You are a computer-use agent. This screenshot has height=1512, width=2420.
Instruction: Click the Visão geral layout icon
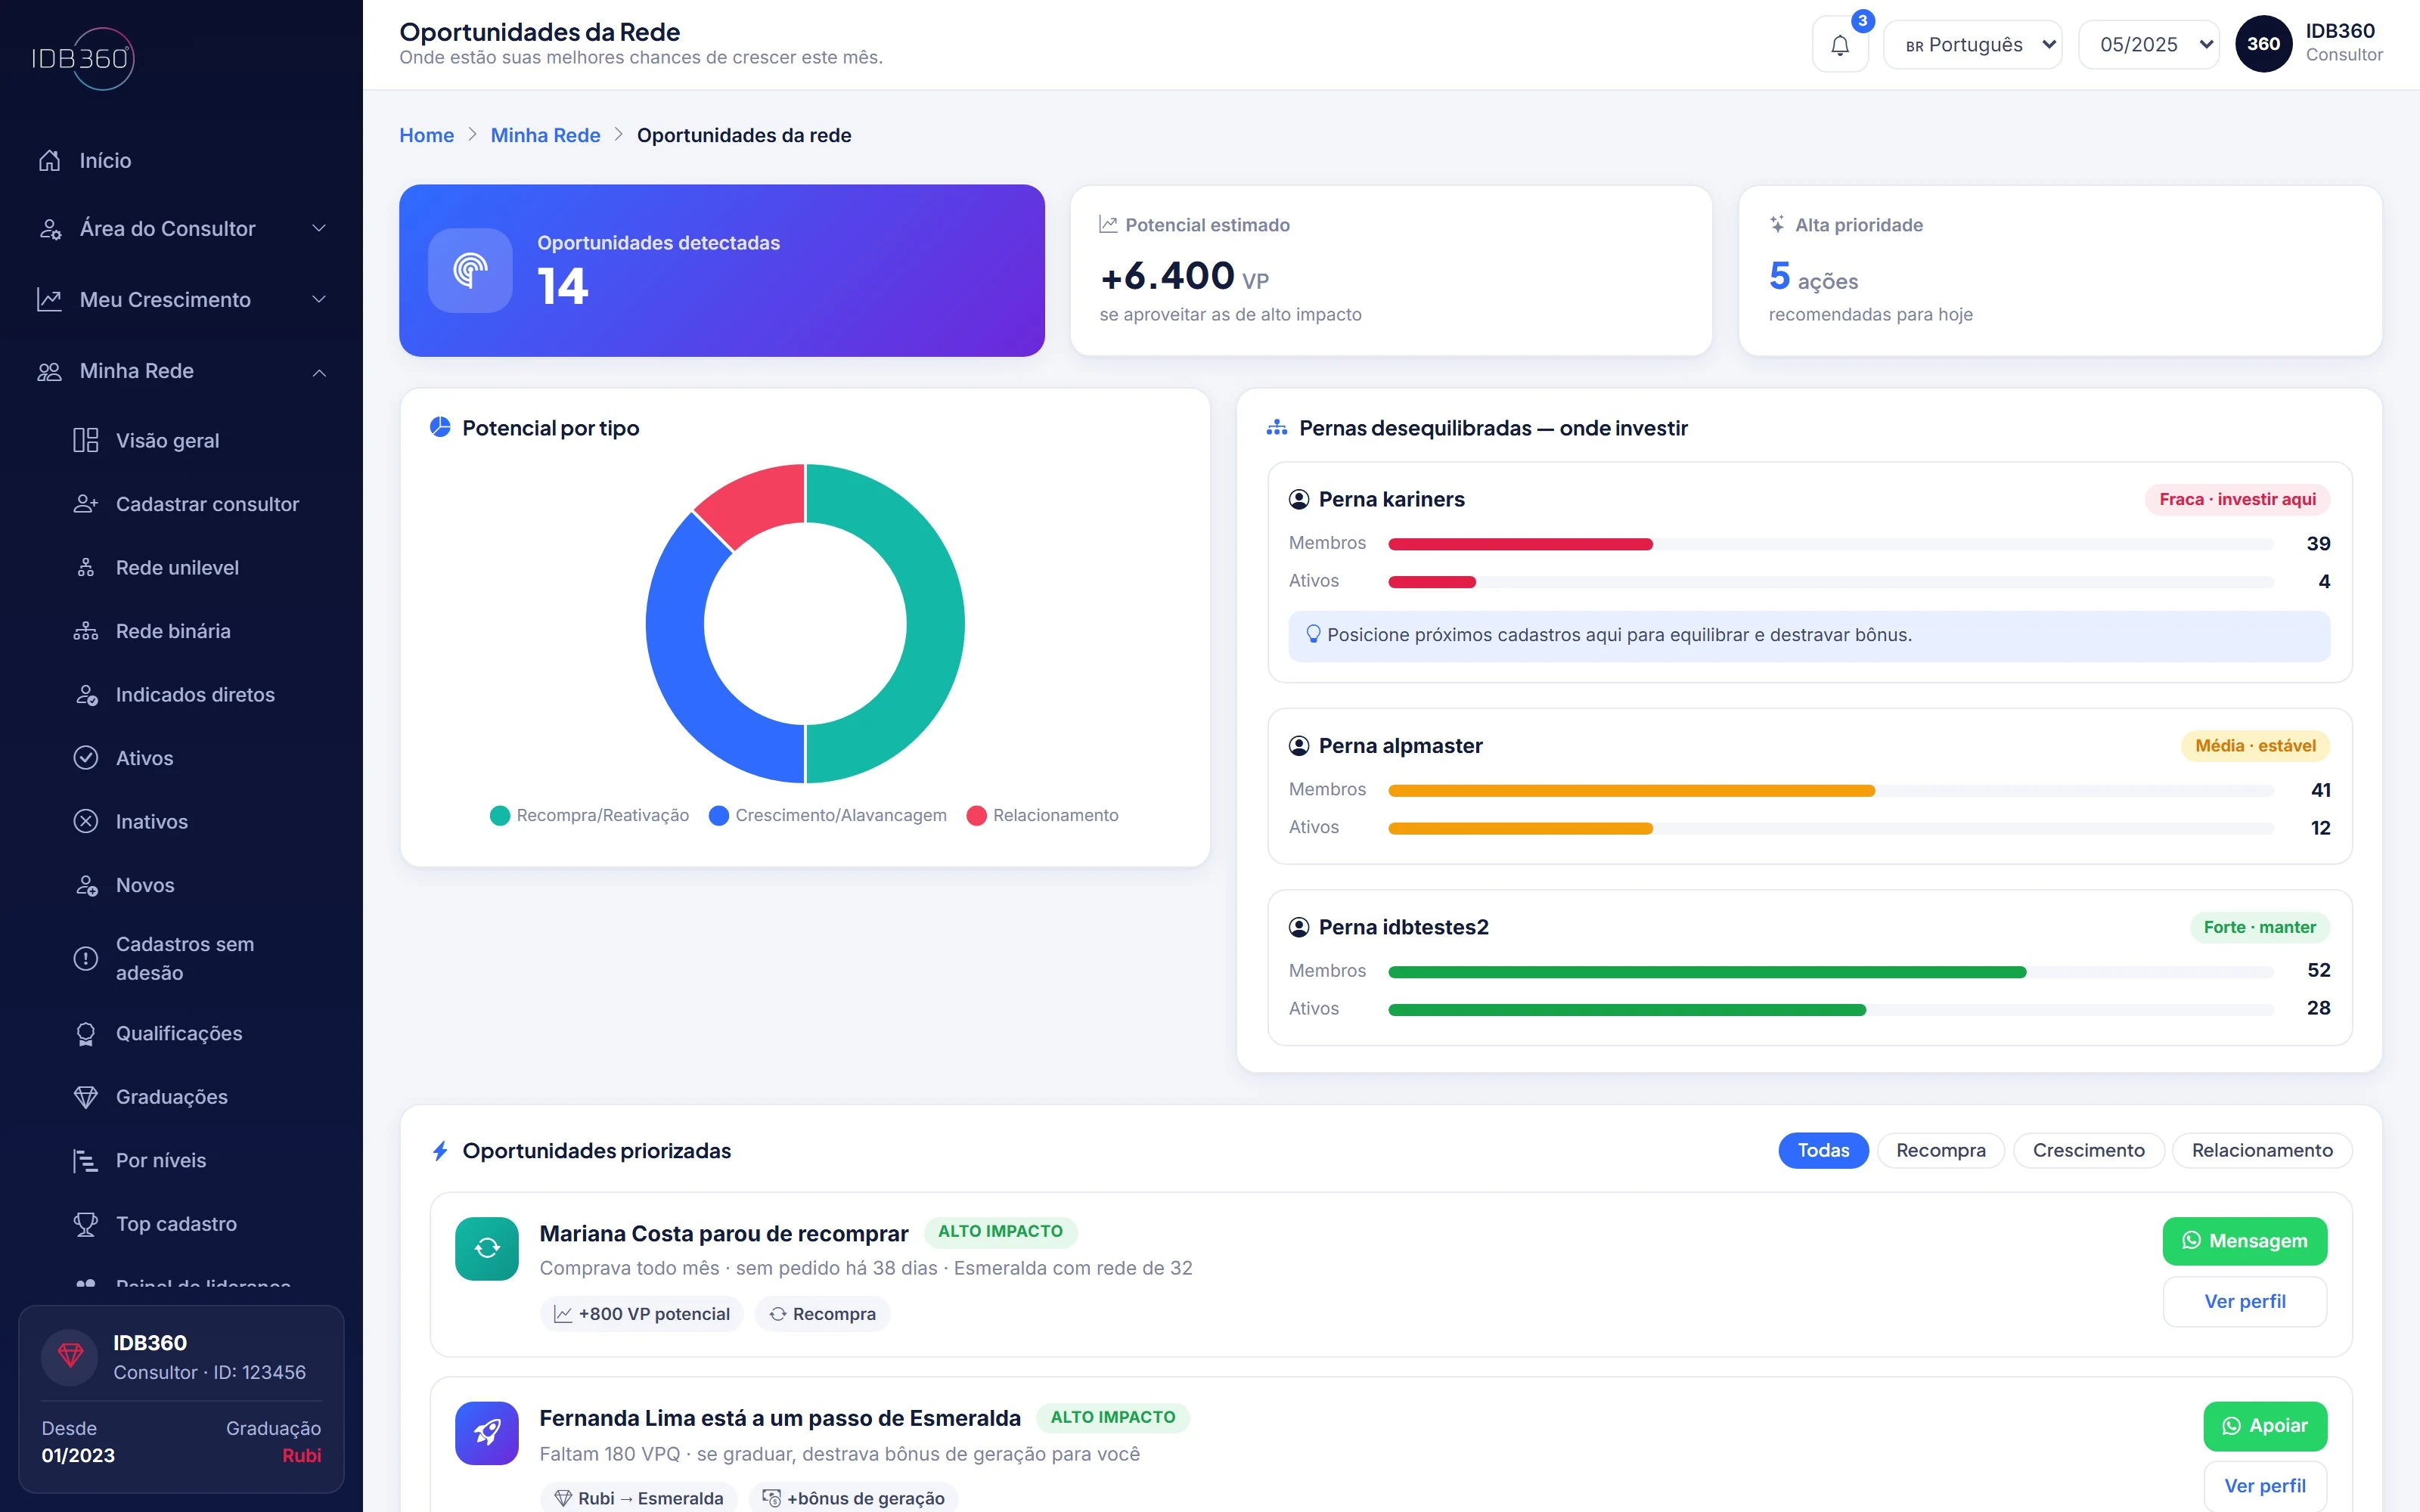tap(86, 440)
